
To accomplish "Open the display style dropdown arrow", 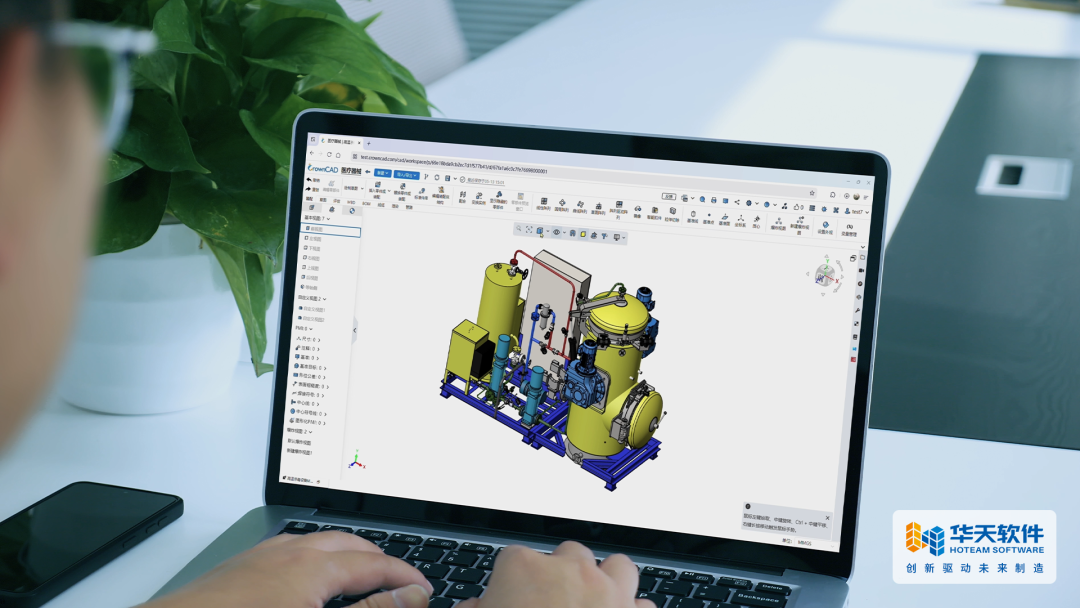I will coord(548,231).
